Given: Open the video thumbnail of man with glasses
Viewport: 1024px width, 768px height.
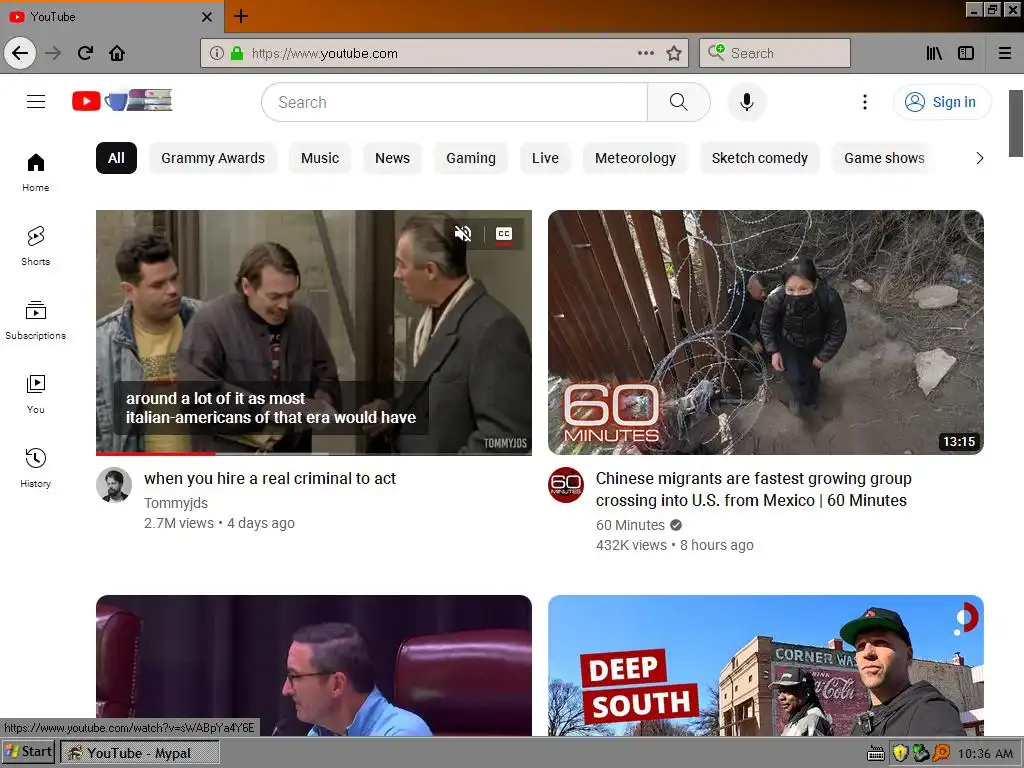Looking at the screenshot, I should [x=313, y=665].
